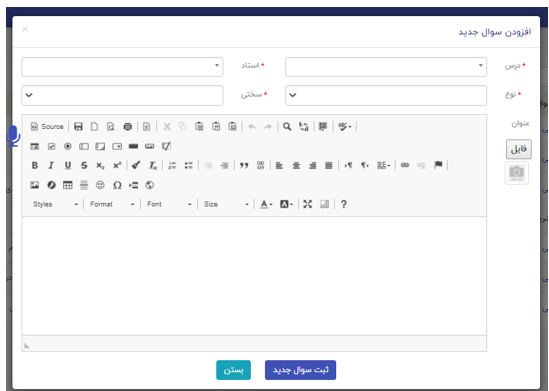549x391 pixels.
Task: Insert a horizontal line icon
Action: (84, 185)
